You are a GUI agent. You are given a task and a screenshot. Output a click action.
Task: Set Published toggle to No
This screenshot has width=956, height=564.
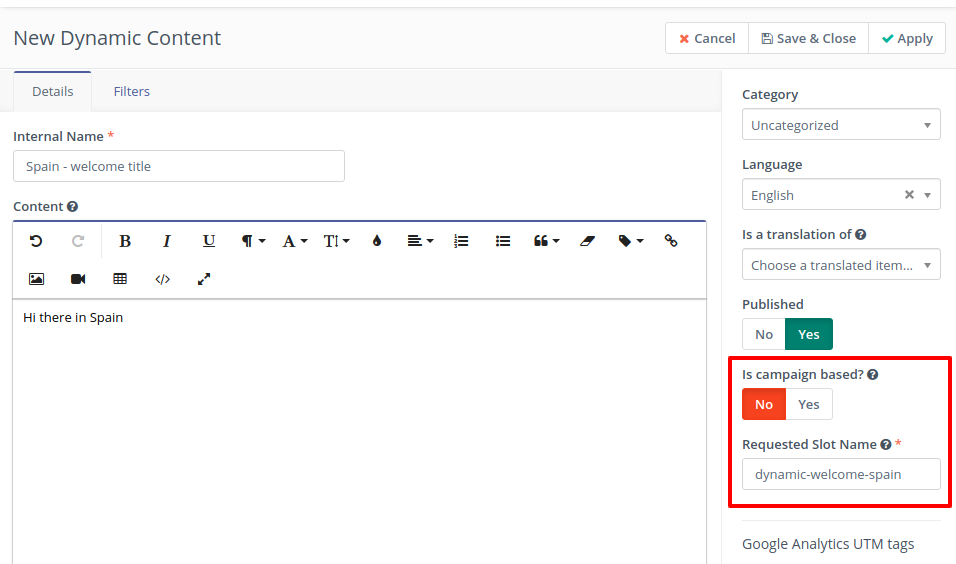click(764, 334)
